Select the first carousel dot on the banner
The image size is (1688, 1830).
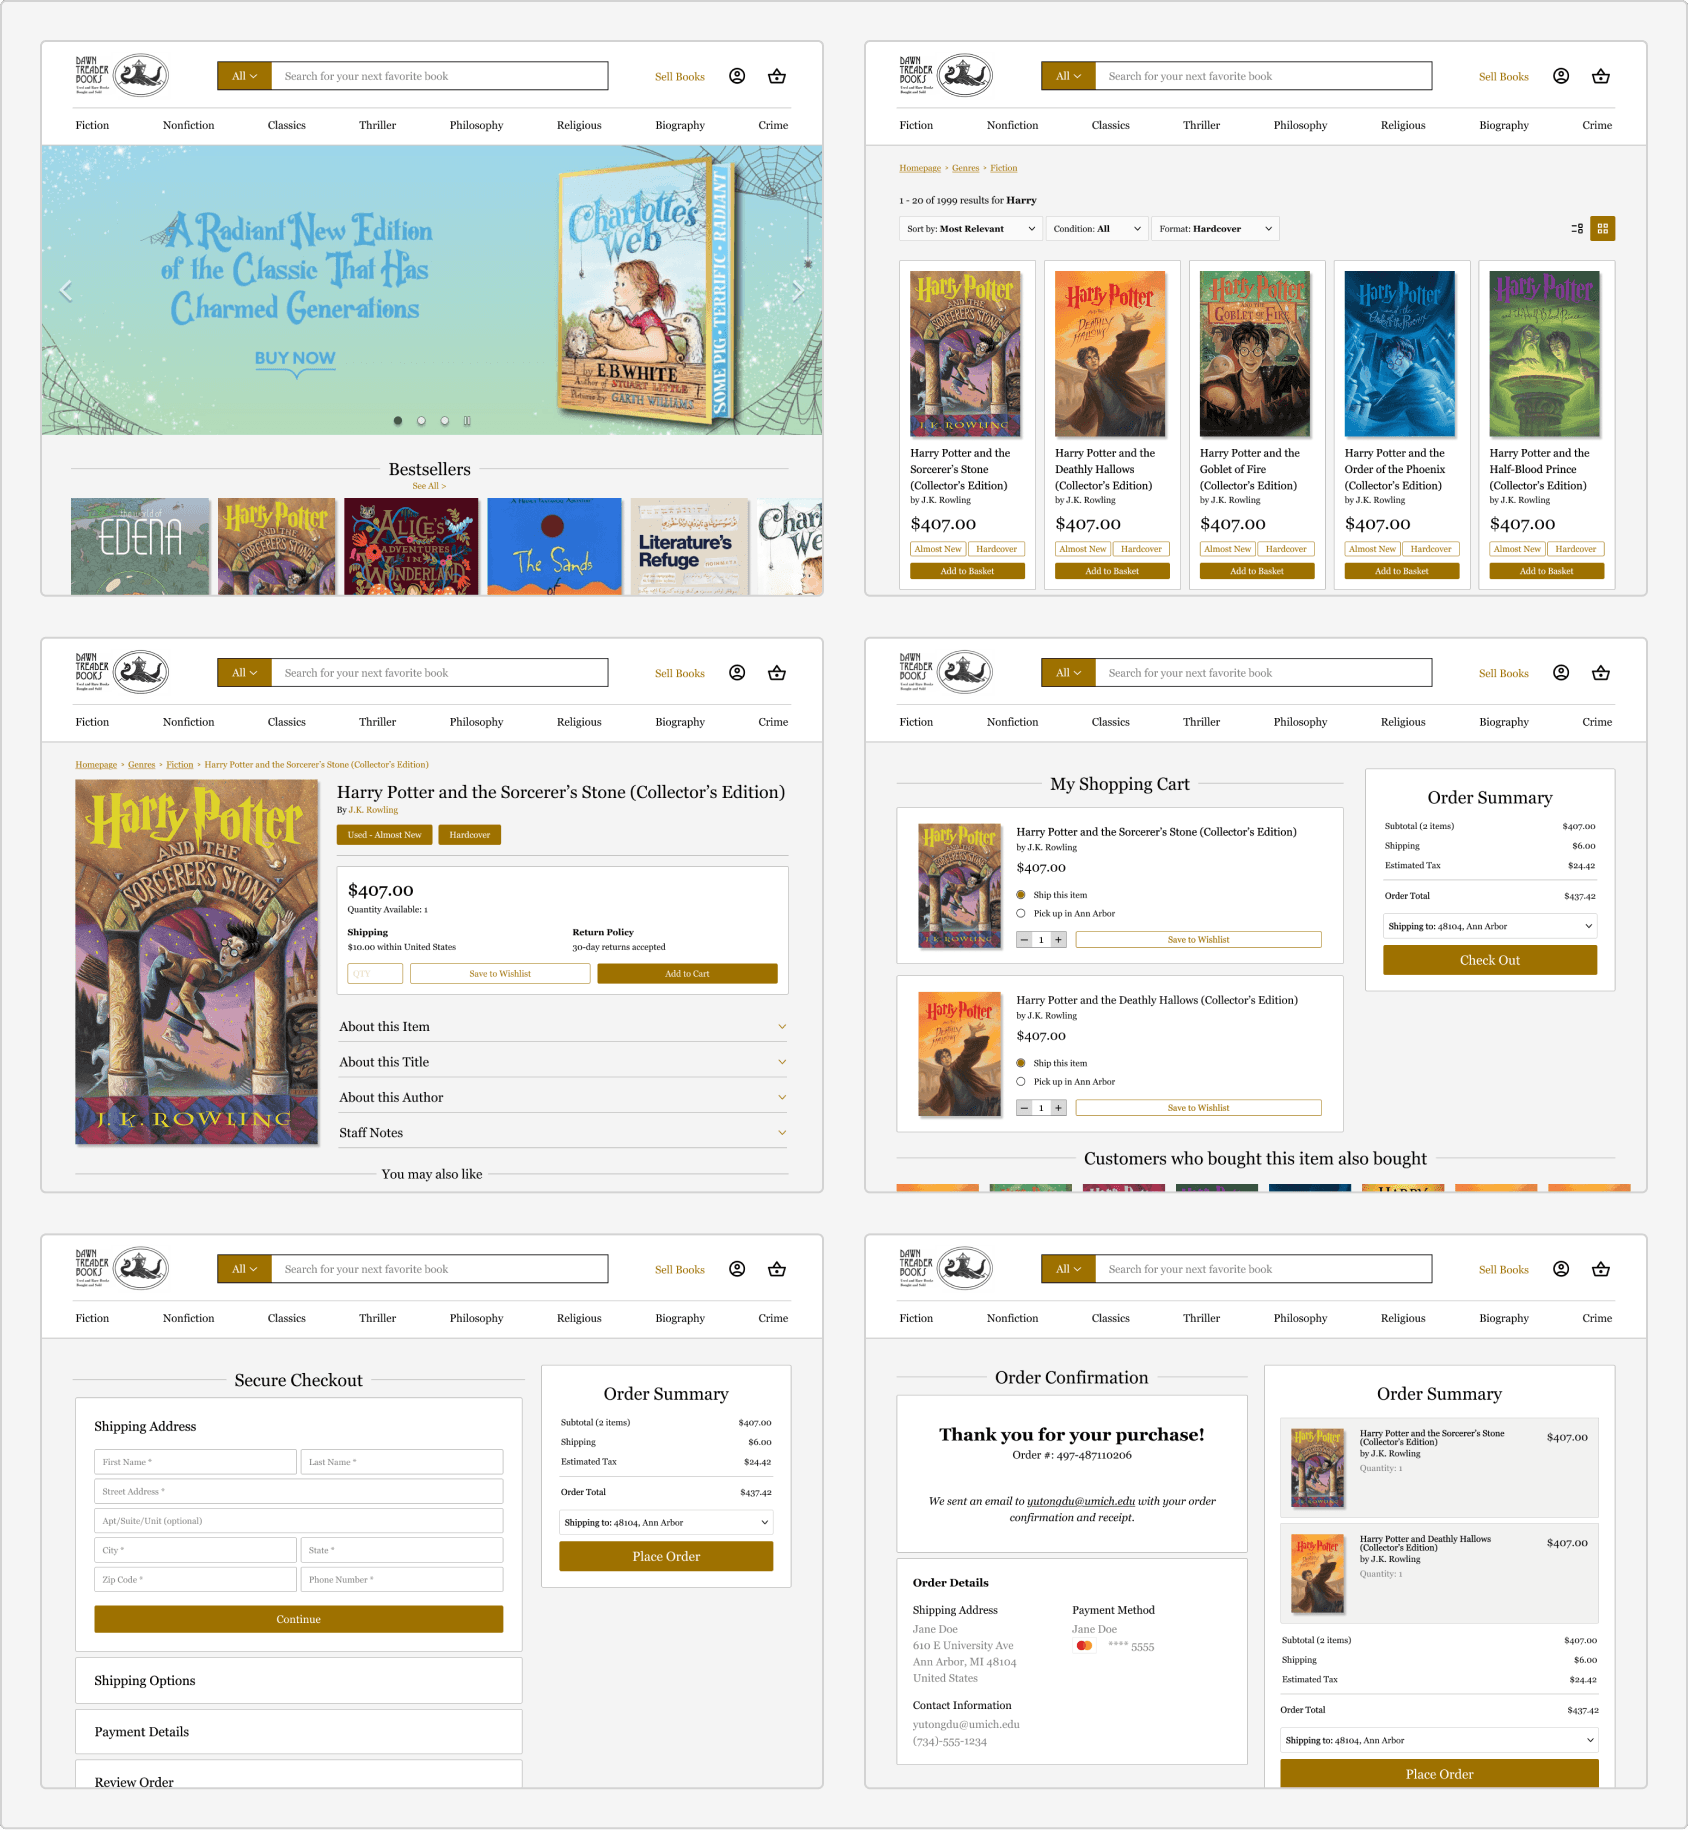(398, 421)
